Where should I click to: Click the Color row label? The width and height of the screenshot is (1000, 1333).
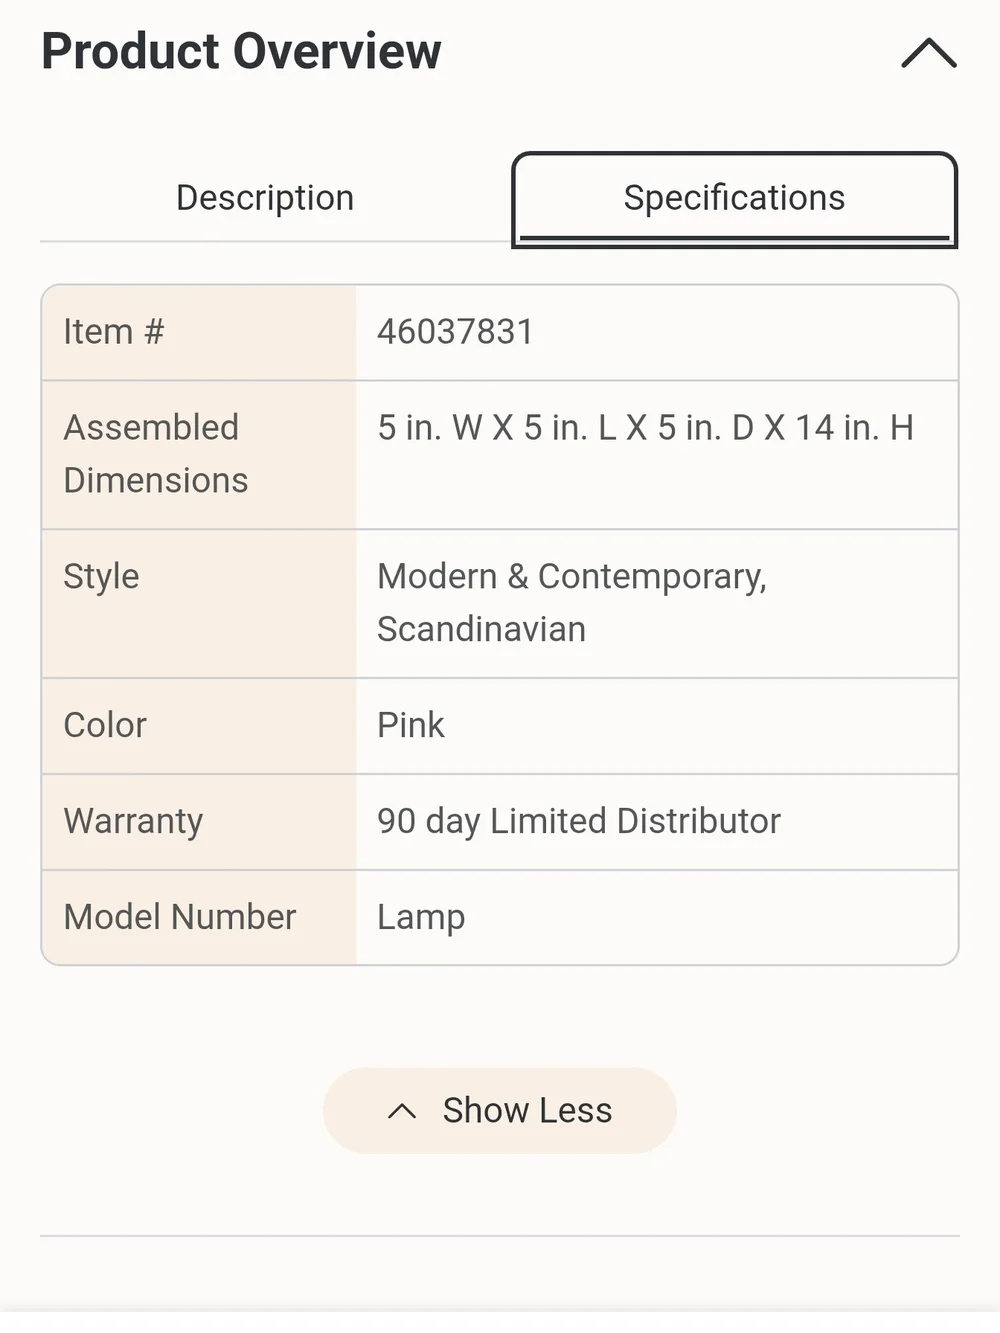pos(105,725)
